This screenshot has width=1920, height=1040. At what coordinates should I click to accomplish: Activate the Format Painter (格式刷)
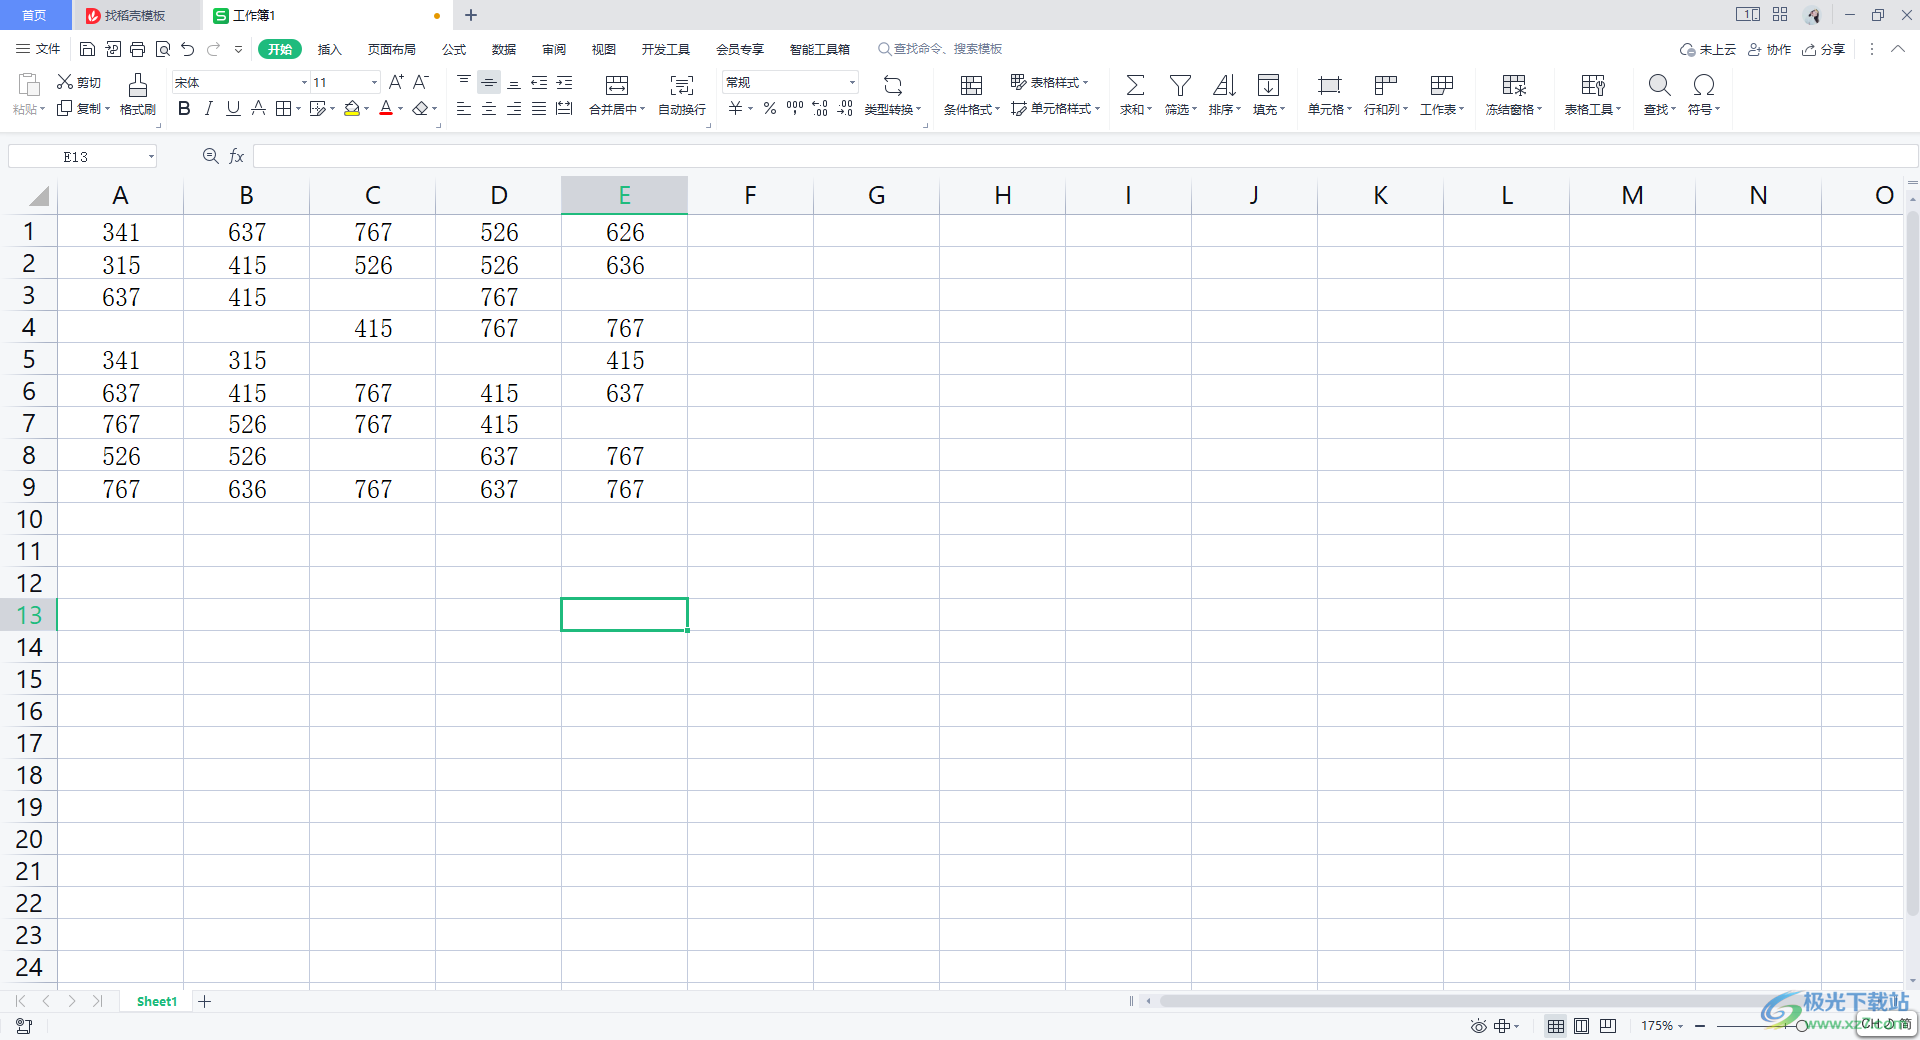tap(138, 95)
